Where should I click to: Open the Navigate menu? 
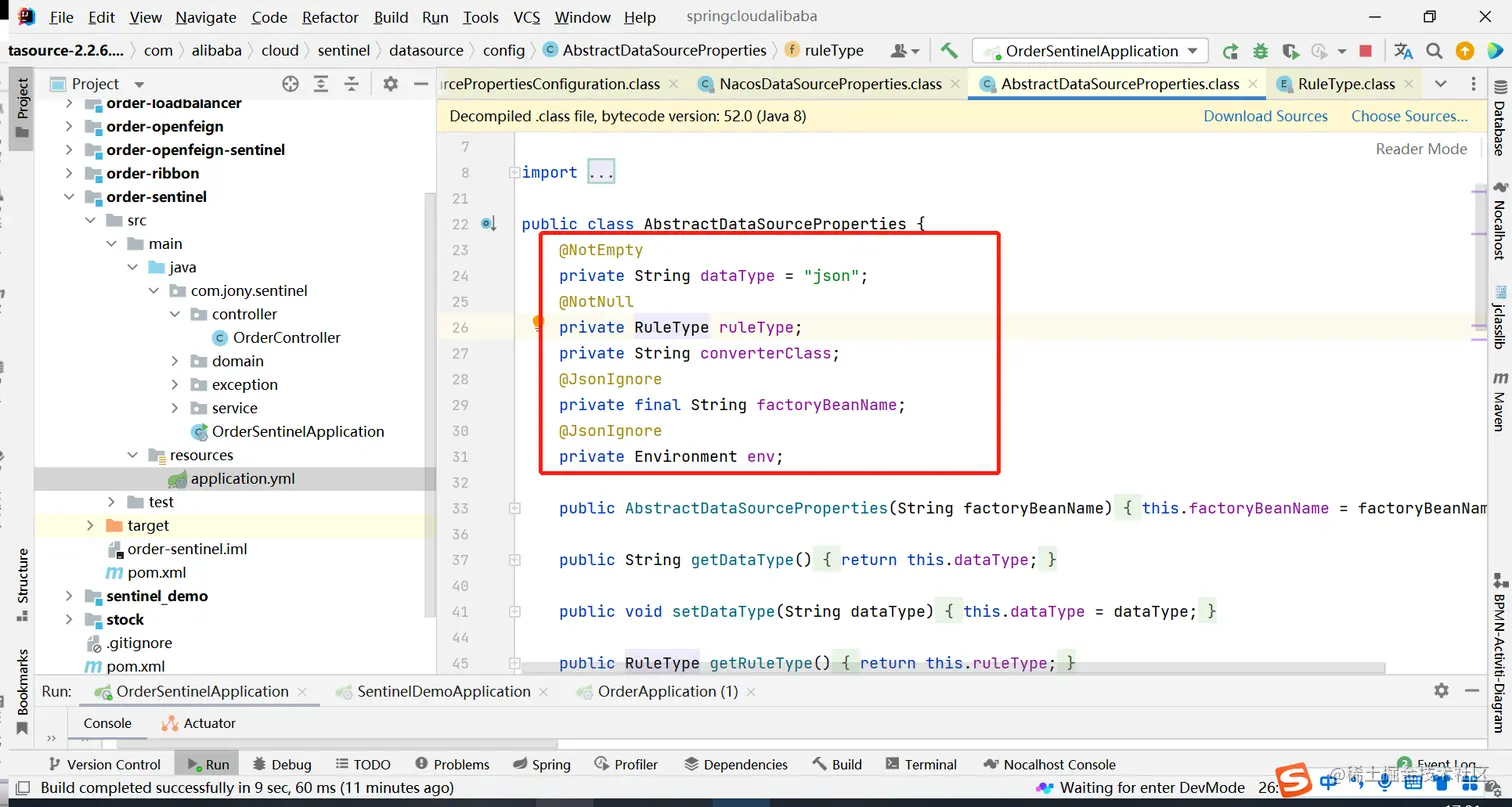pyautogui.click(x=206, y=17)
